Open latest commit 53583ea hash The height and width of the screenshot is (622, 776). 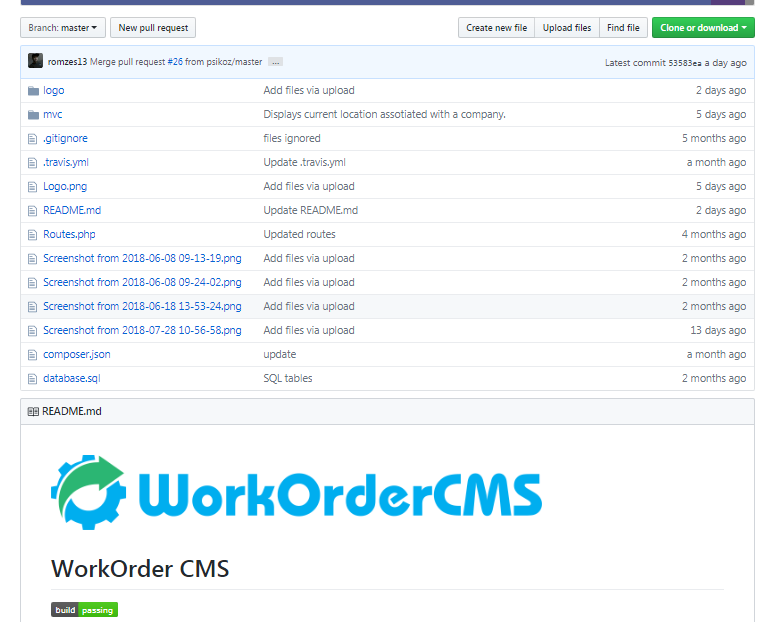[x=684, y=63]
